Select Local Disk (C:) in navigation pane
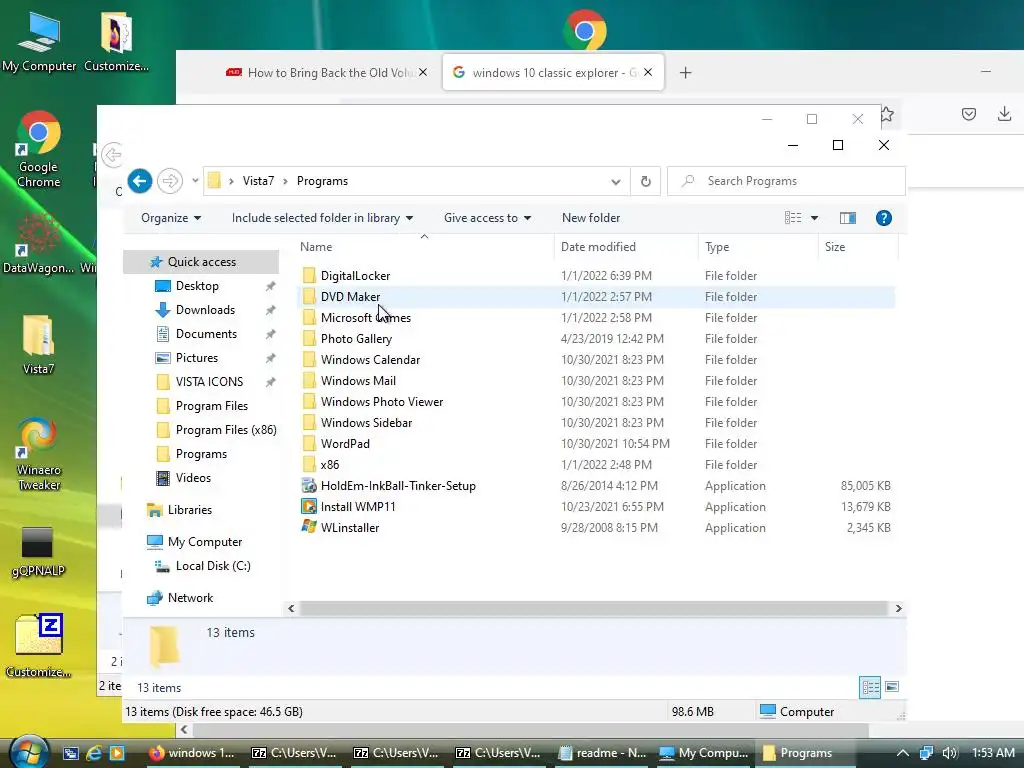The image size is (1024, 768). [212, 566]
